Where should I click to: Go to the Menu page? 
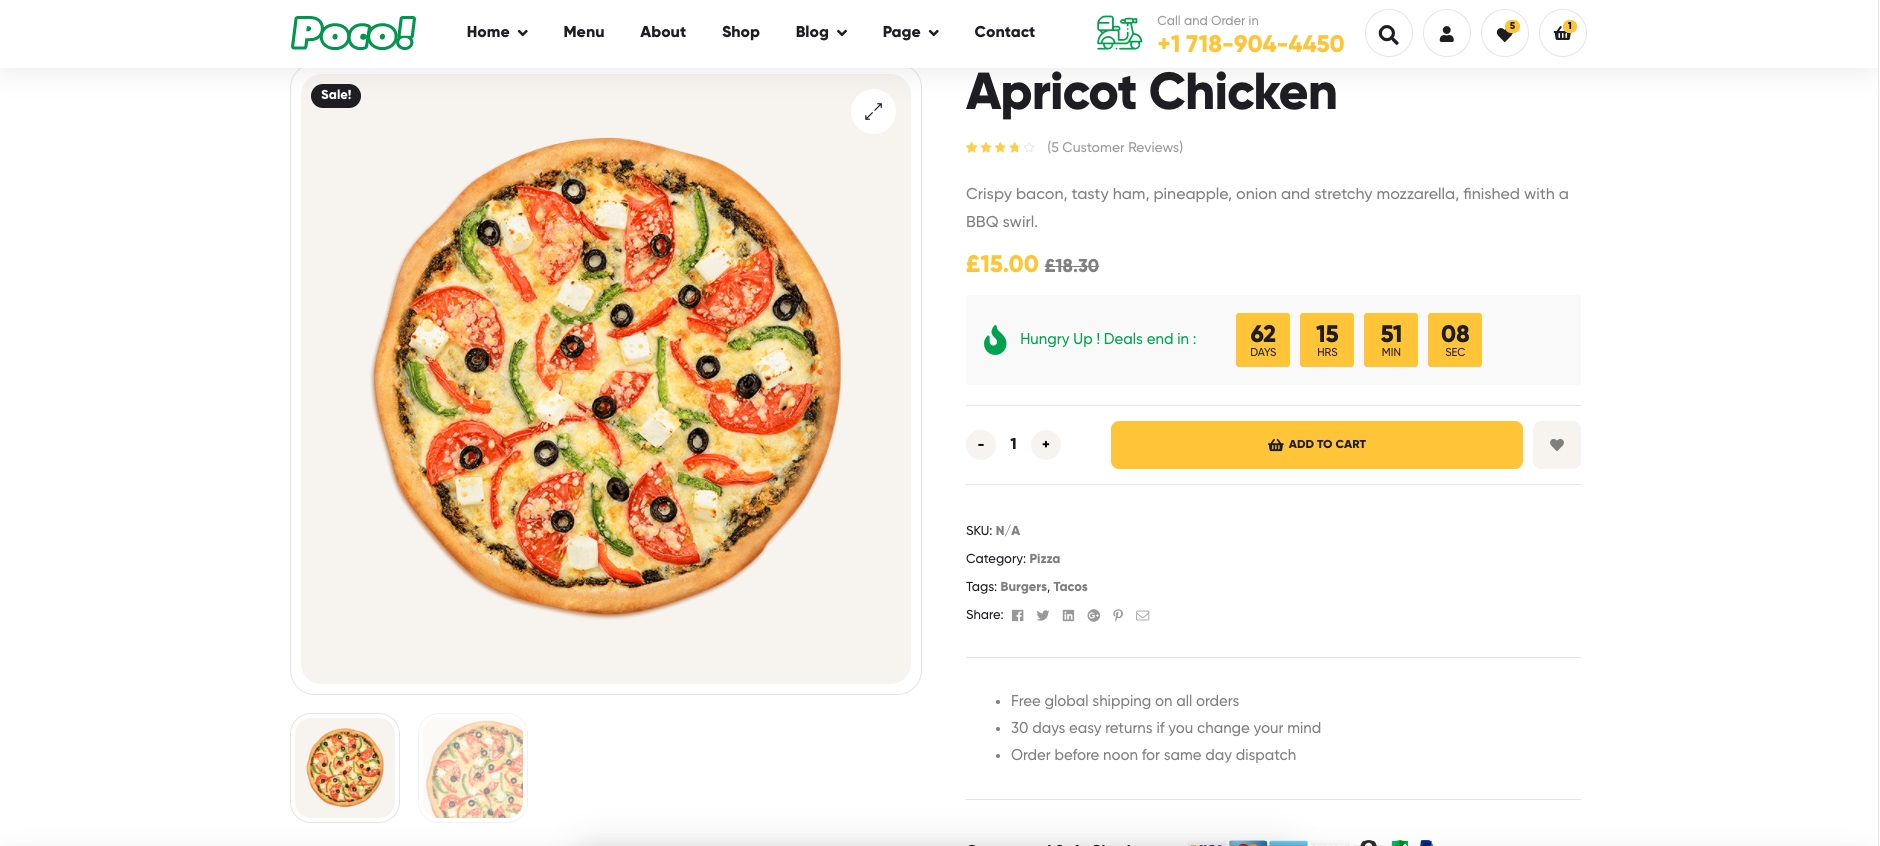click(584, 32)
